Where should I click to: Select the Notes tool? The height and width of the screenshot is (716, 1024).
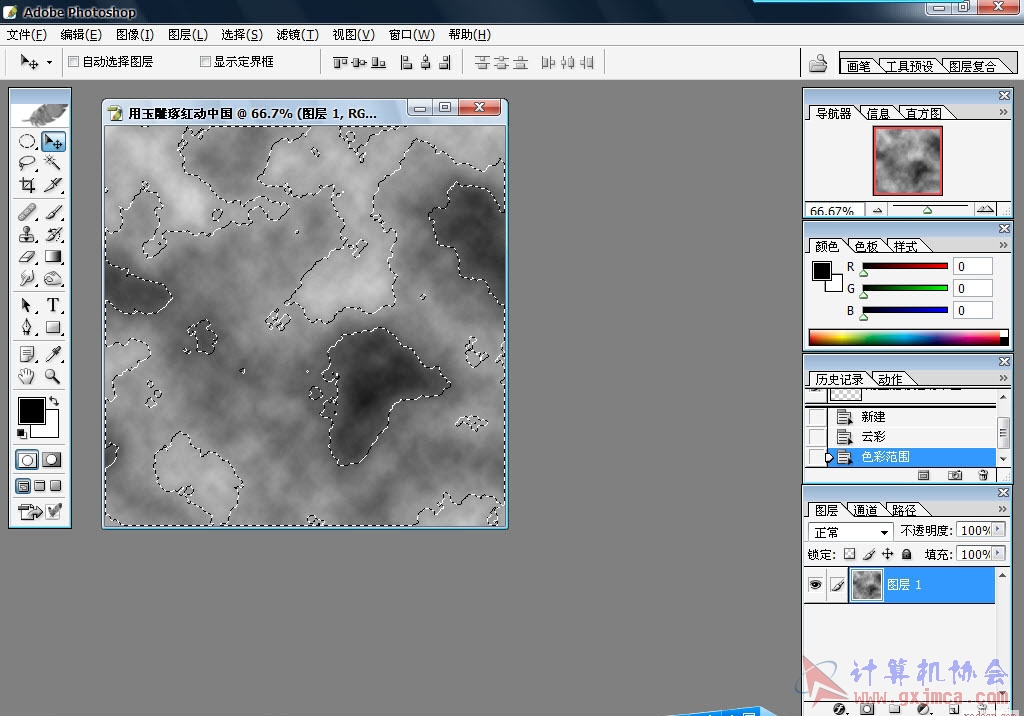pos(27,354)
